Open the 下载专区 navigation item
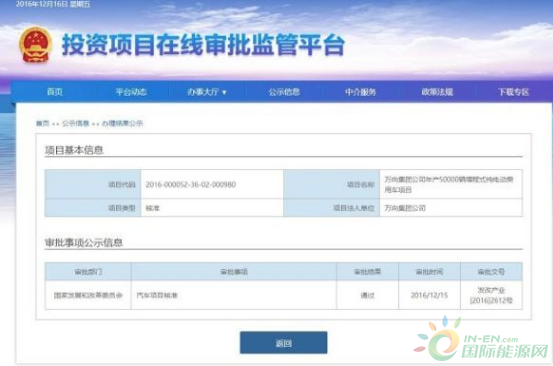 (513, 92)
